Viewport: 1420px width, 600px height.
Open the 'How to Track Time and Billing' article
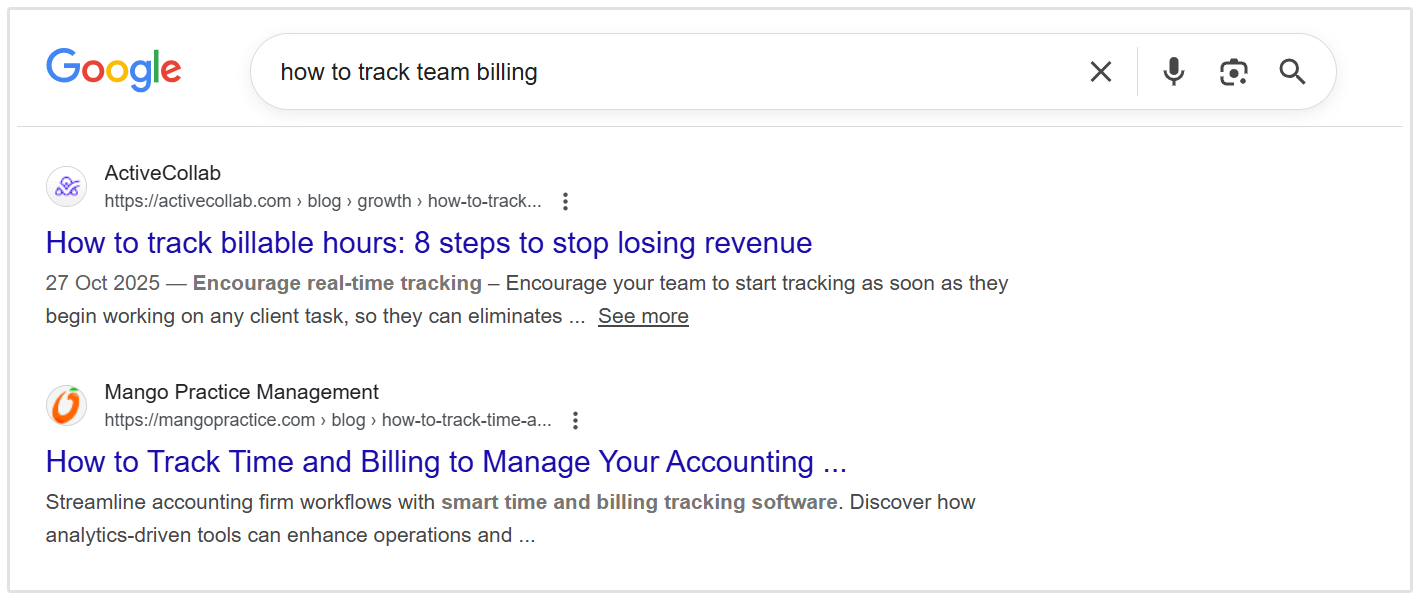pos(445,462)
